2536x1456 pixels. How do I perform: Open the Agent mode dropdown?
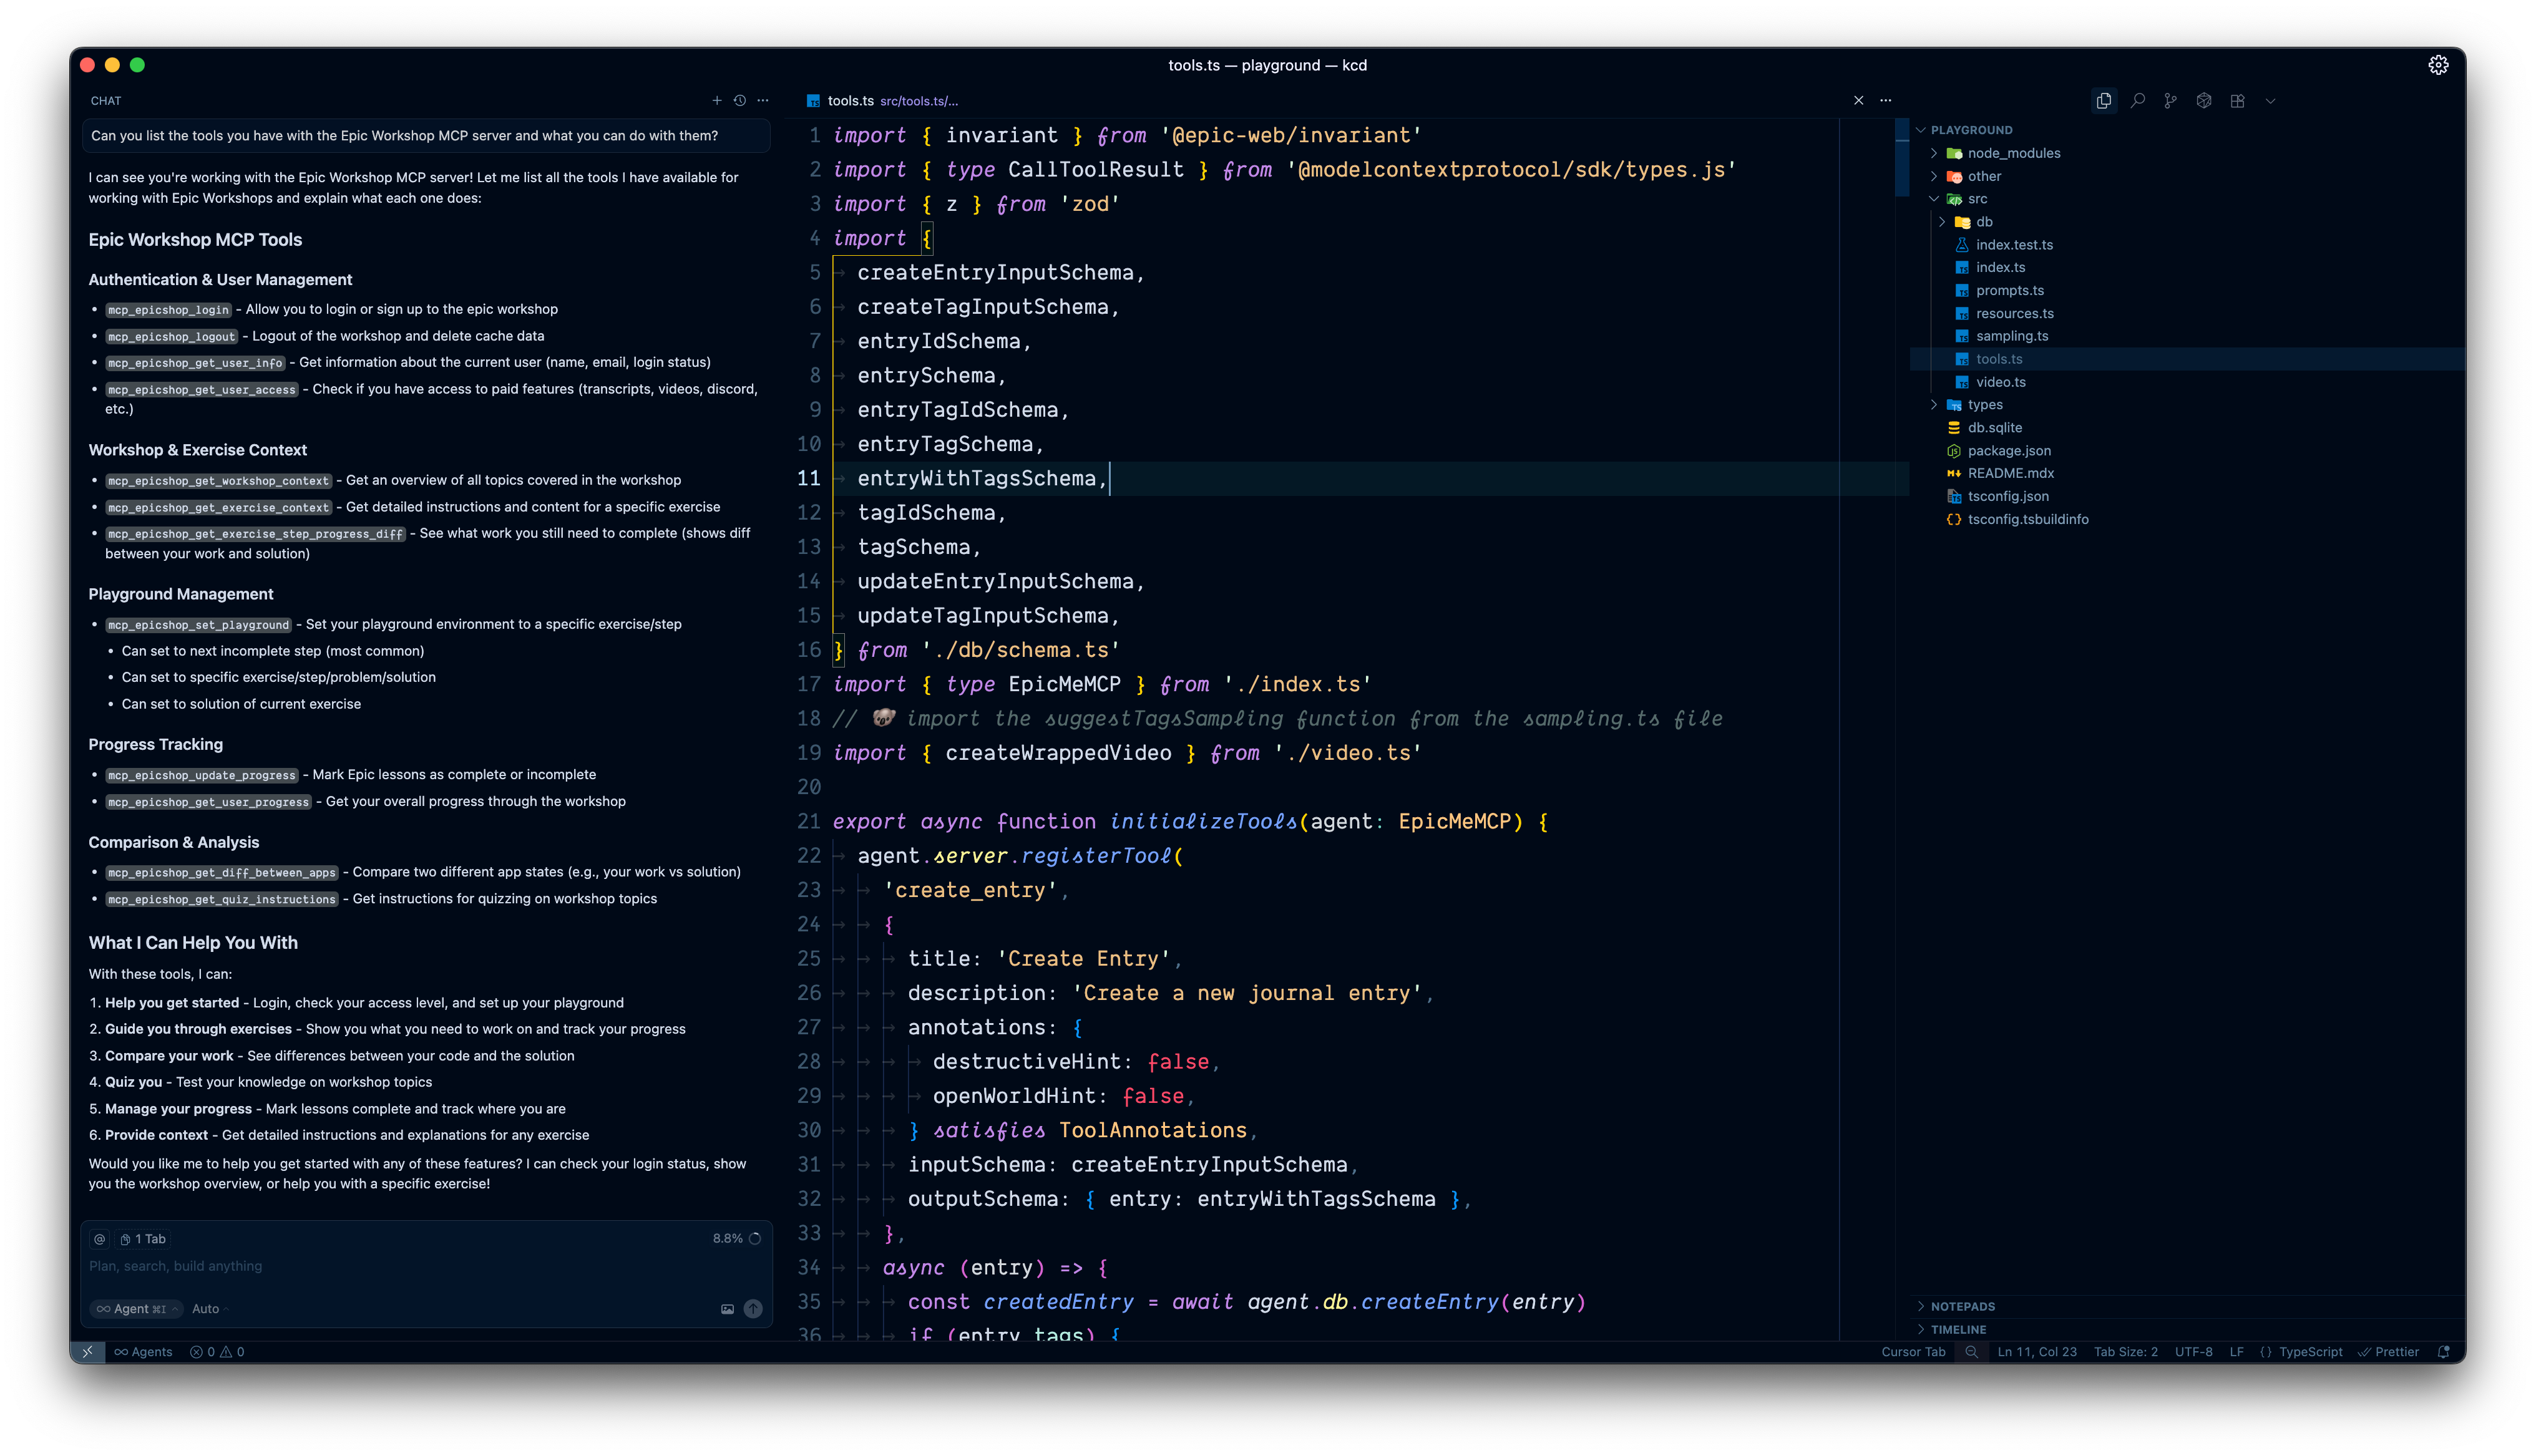pyautogui.click(x=138, y=1309)
